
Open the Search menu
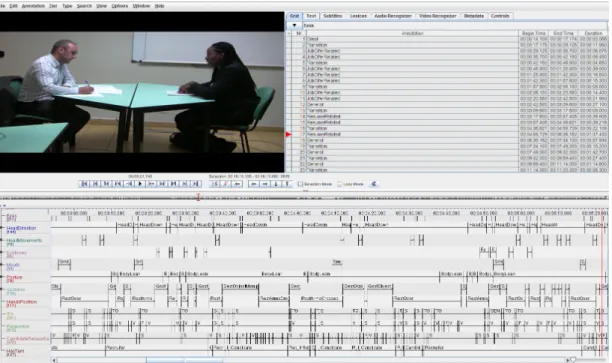click(84, 6)
